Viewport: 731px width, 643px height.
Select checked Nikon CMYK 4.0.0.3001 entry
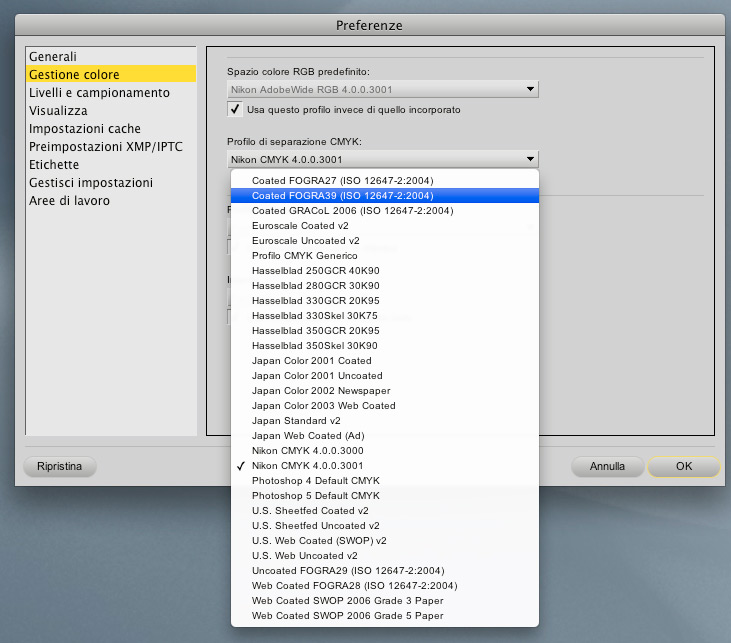(385, 465)
